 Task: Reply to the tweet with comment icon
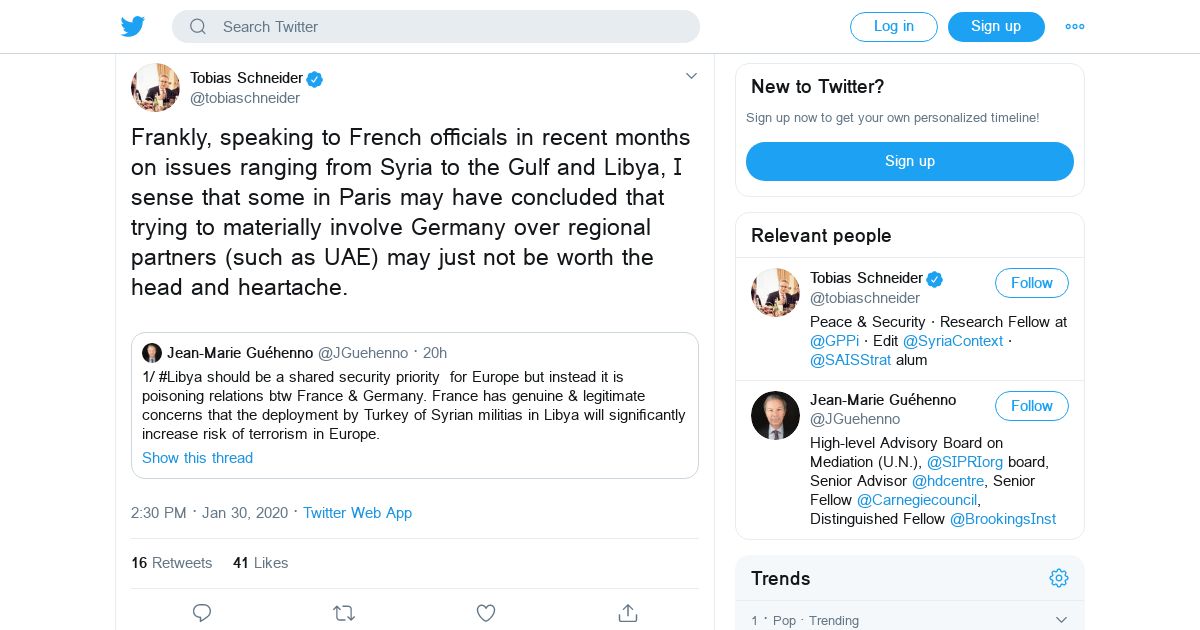coord(202,613)
